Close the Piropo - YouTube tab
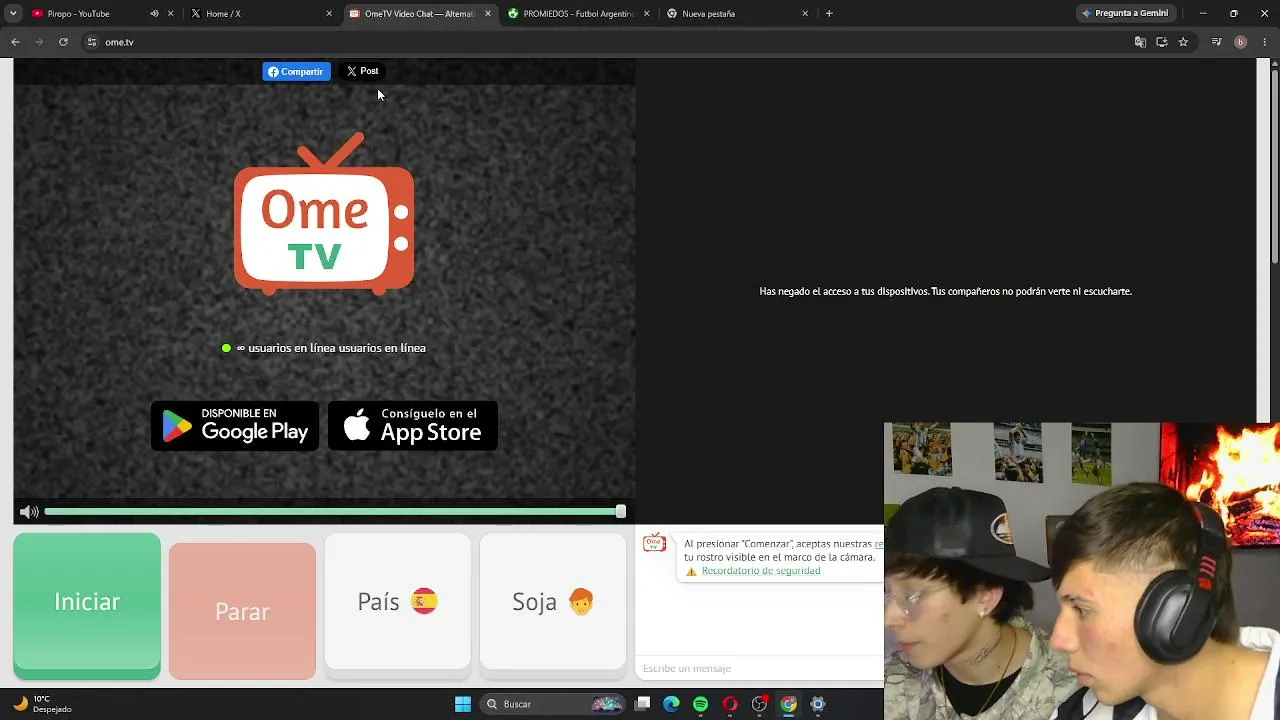The height and width of the screenshot is (720, 1280). click(171, 14)
